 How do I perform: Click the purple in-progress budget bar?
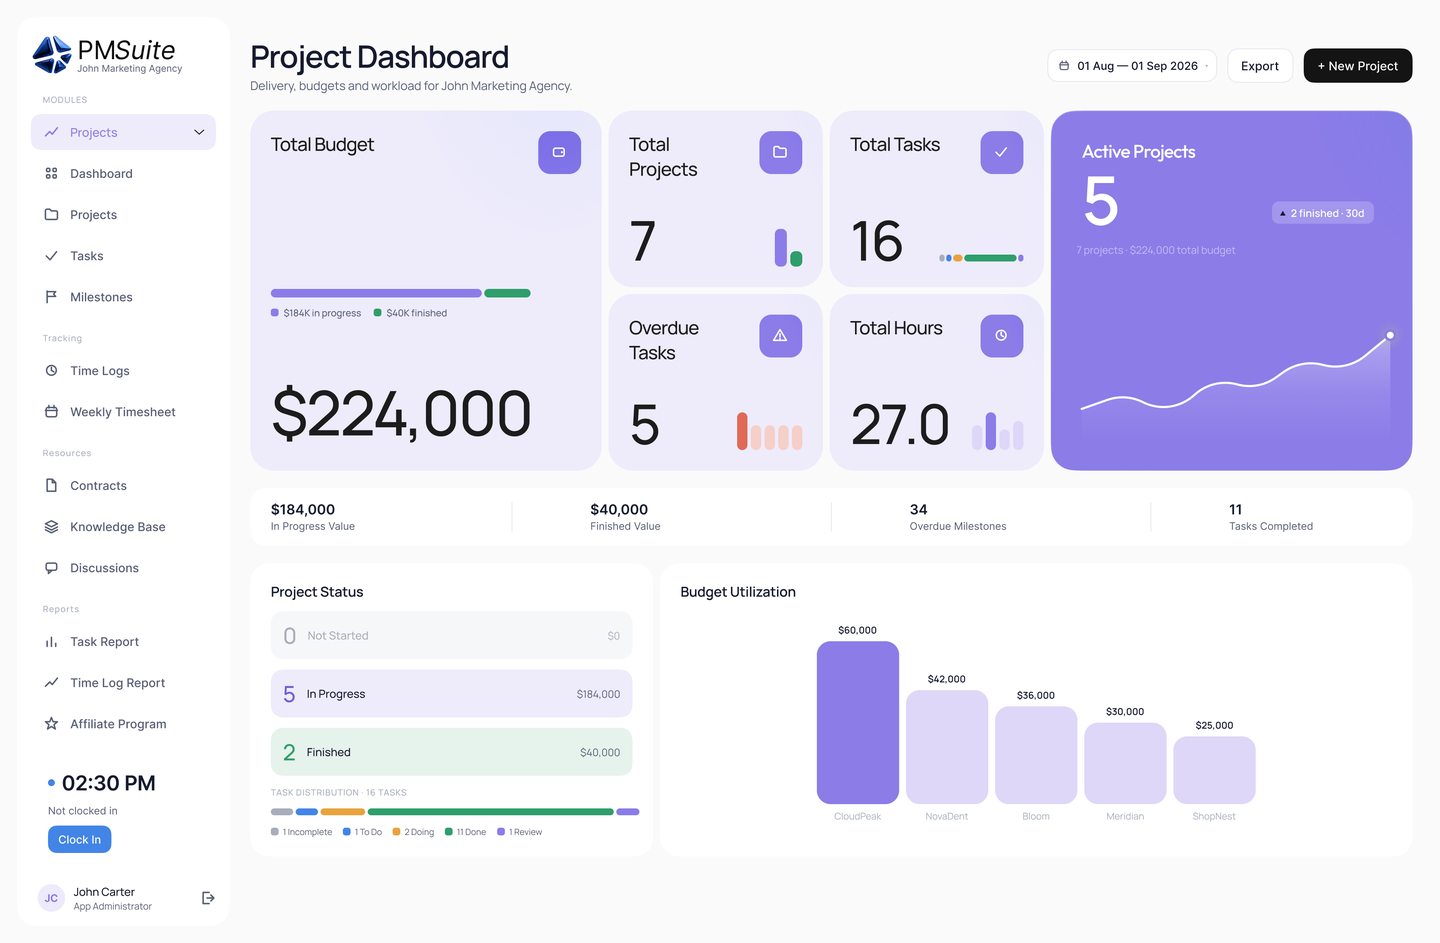376,293
